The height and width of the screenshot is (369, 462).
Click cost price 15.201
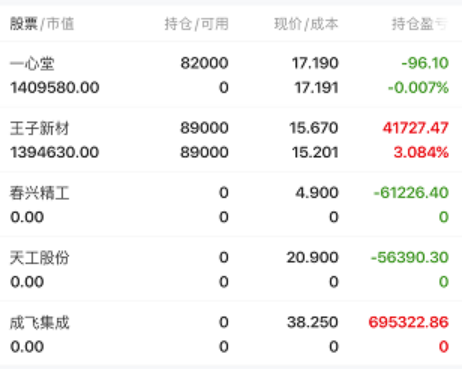(x=315, y=152)
